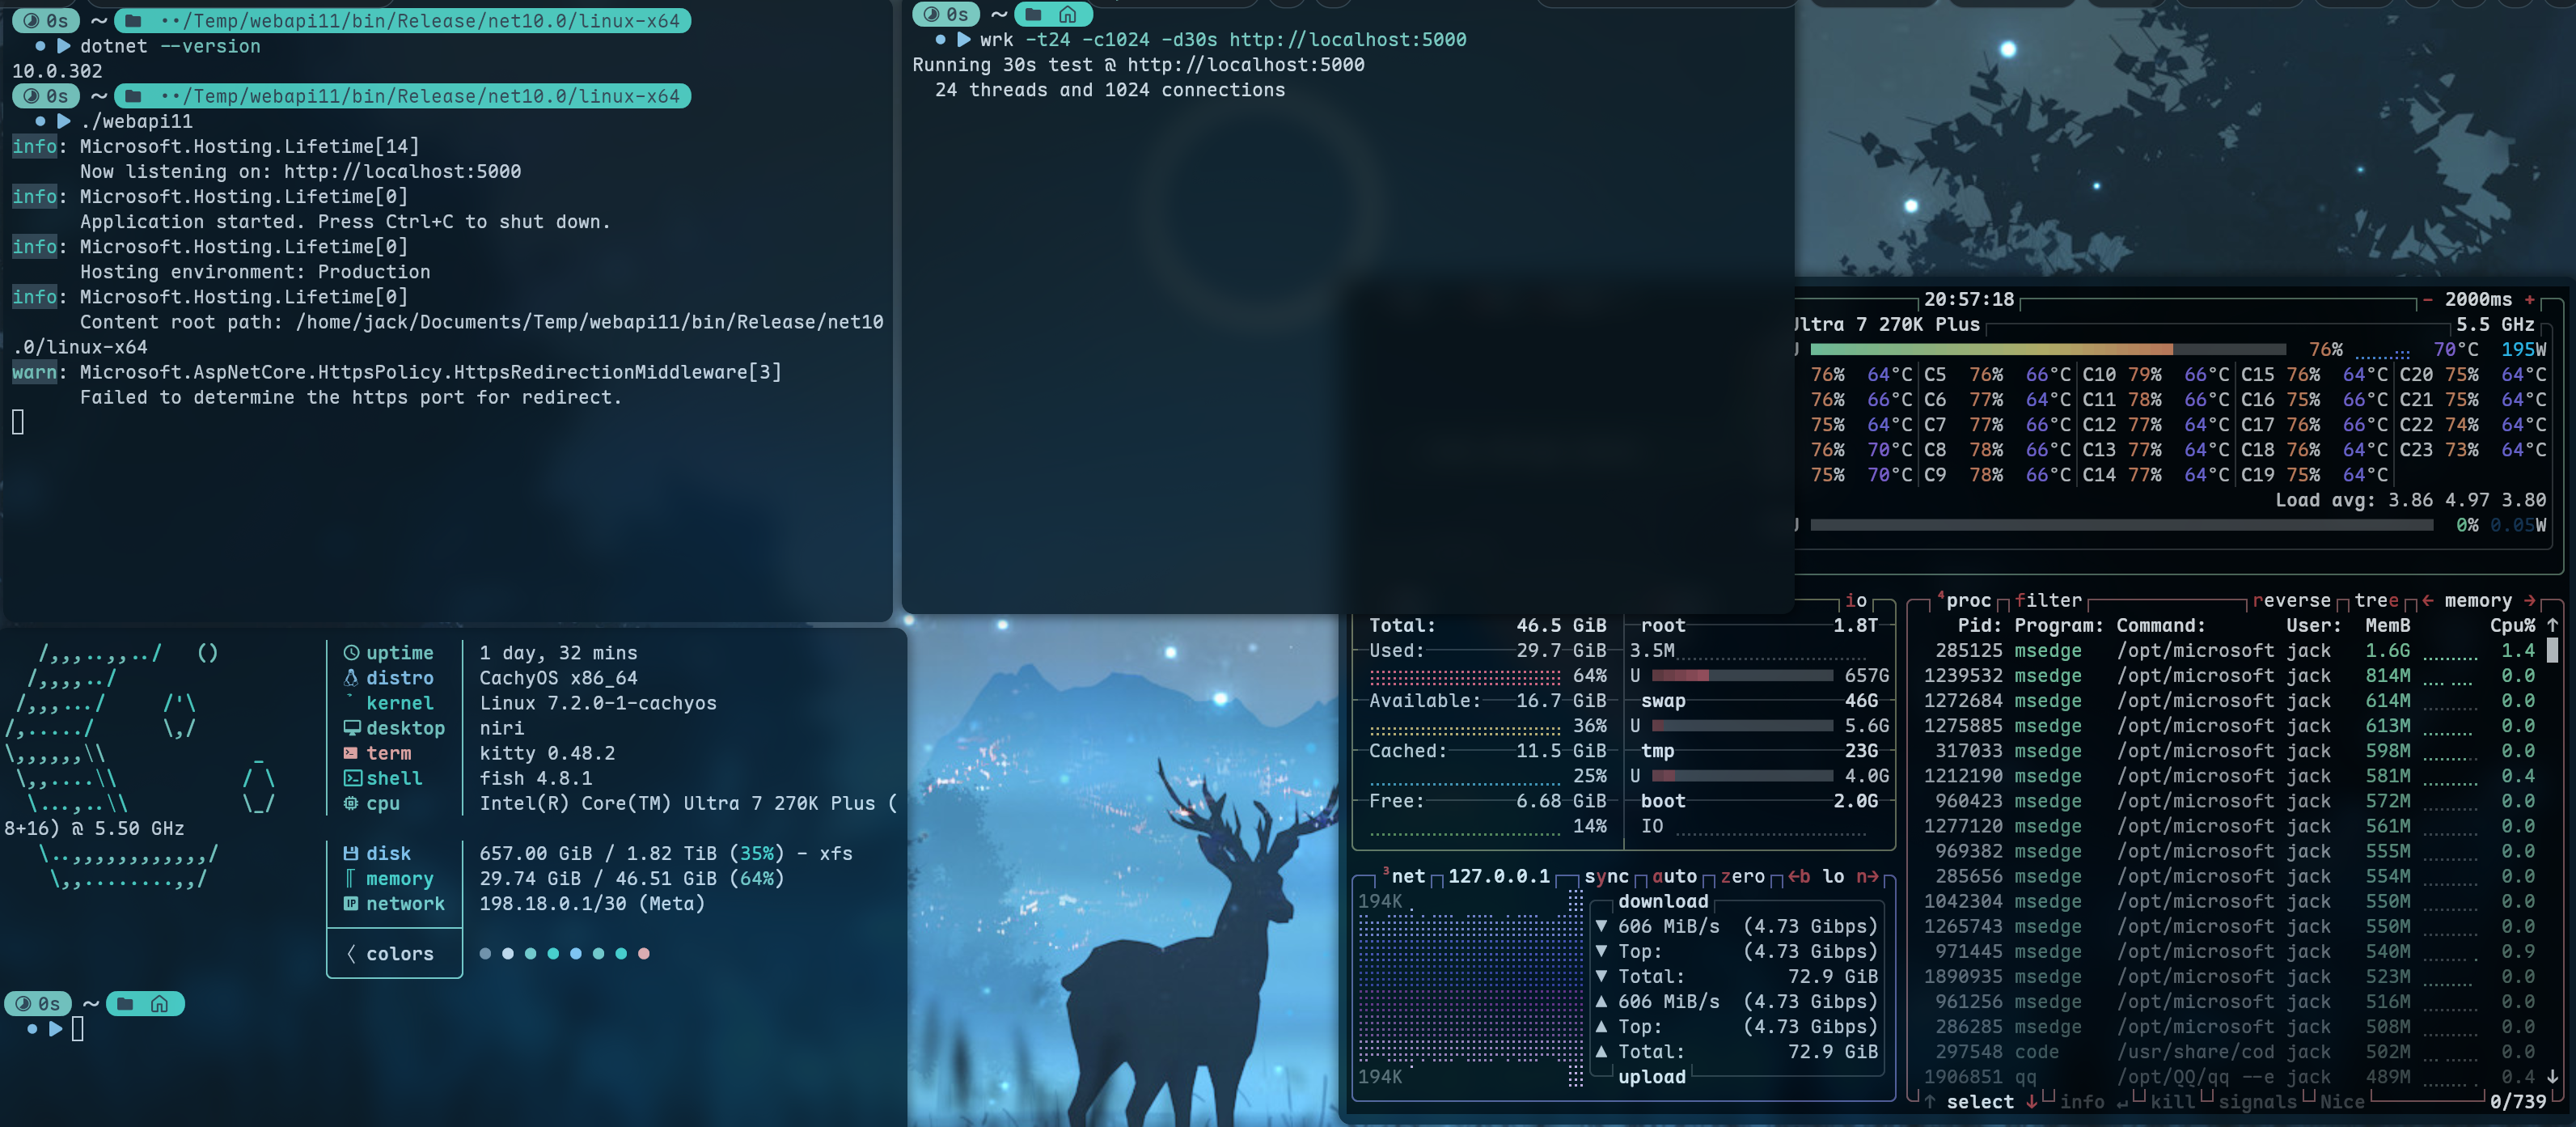The width and height of the screenshot is (2576, 1127).
Task: Click the 0s timer pill in fastfetch terminal prompt
Action: click(37, 1003)
